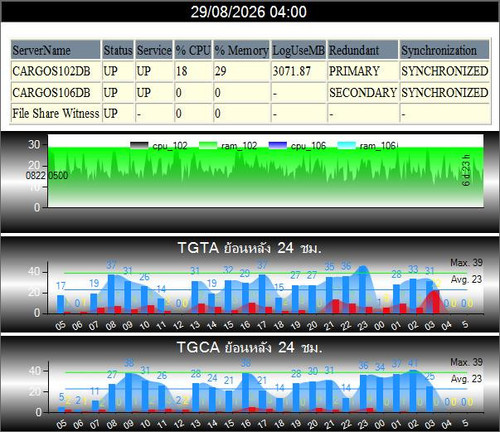Click the Status UP for File Share Witness
The width and height of the screenshot is (500, 432).
coord(118,113)
